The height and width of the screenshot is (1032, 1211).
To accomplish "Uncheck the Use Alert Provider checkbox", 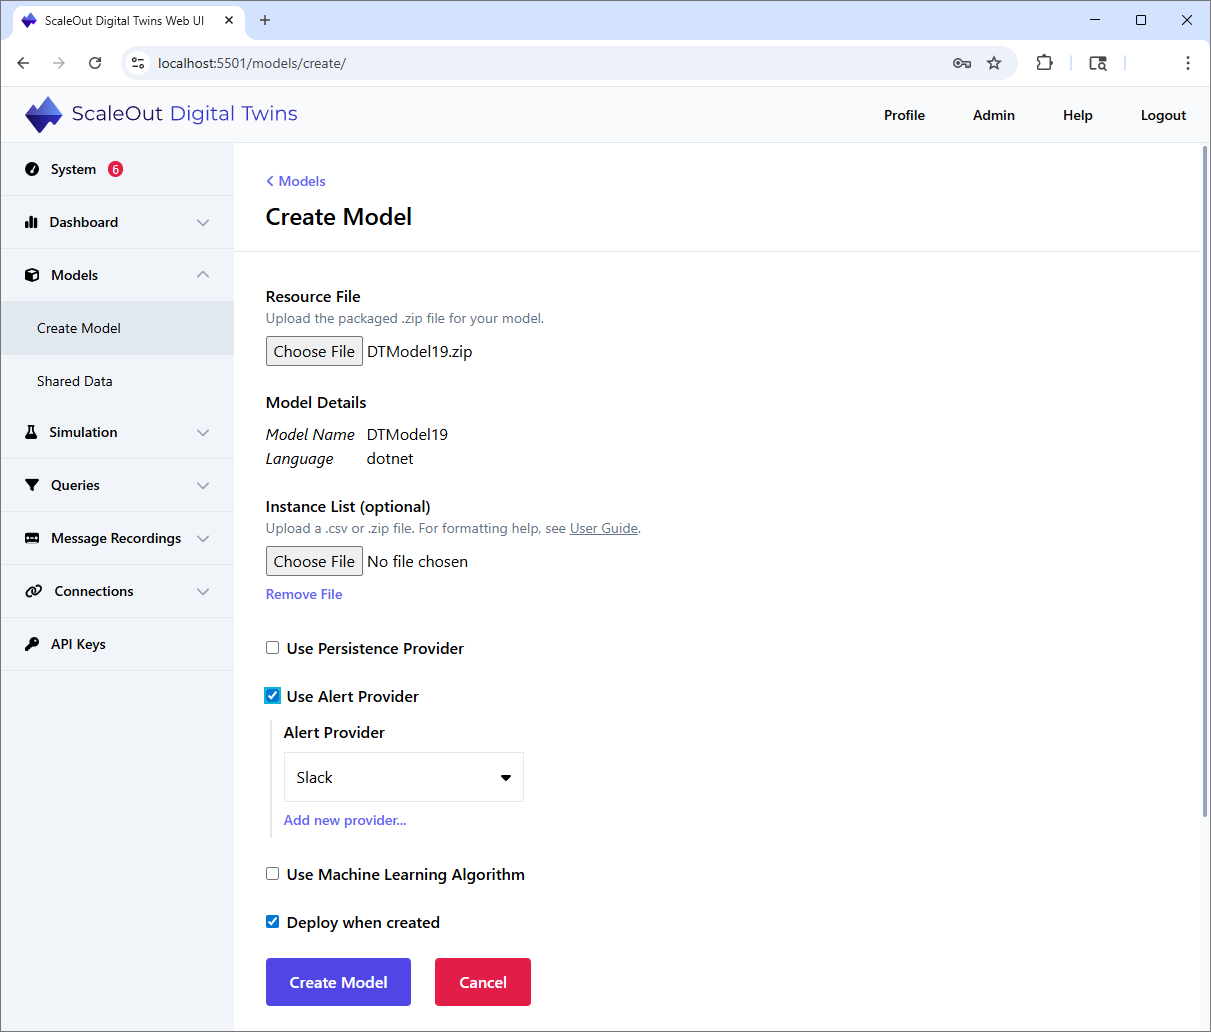I will (x=272, y=696).
